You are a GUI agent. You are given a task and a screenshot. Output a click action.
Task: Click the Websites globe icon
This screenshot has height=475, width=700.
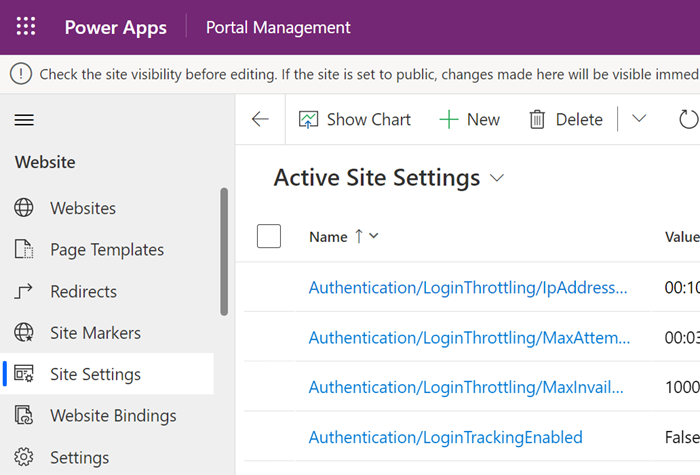point(24,208)
